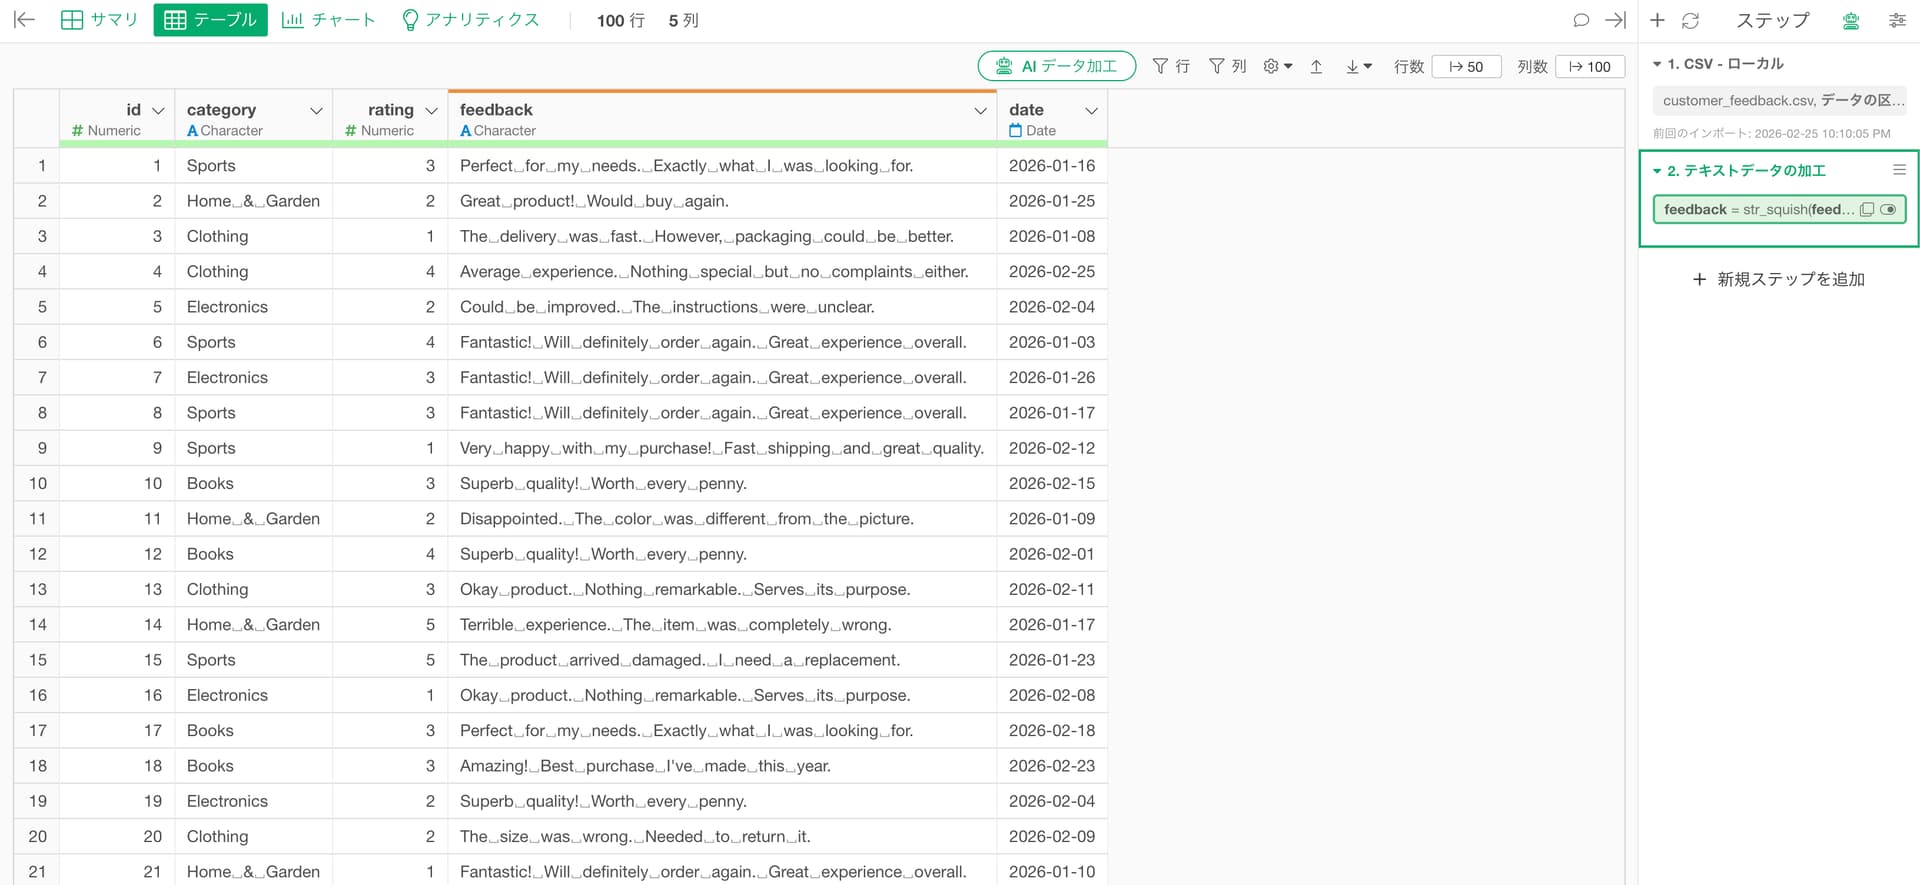Image resolution: width=1920 pixels, height=885 pixels.
Task: Click the upload arrow icon in toolbar
Action: [x=1316, y=67]
